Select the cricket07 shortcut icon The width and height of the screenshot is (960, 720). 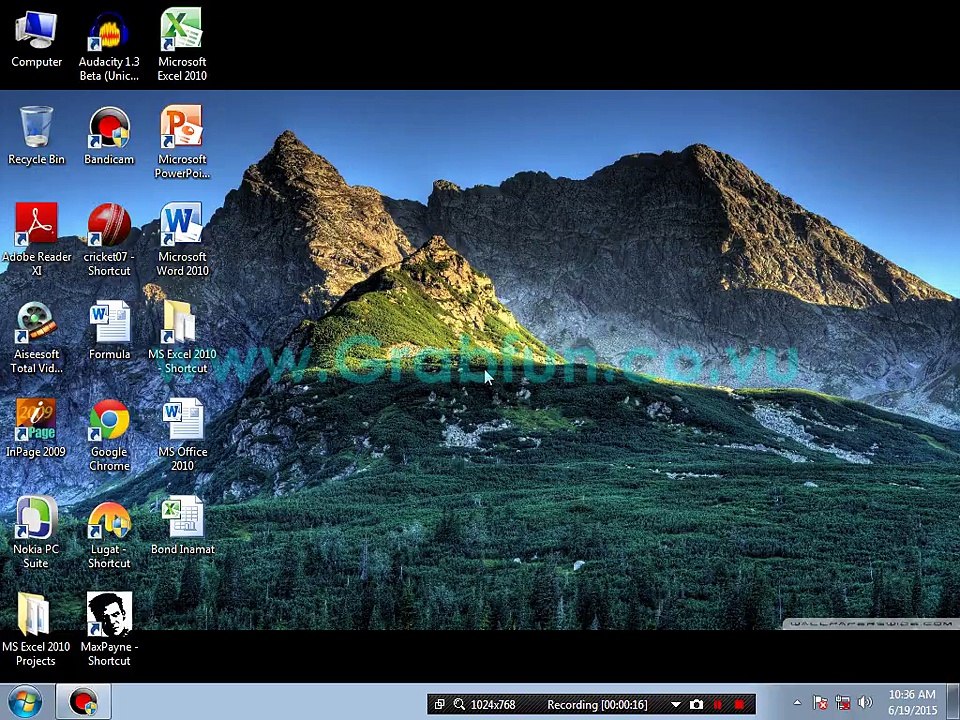pos(108,239)
